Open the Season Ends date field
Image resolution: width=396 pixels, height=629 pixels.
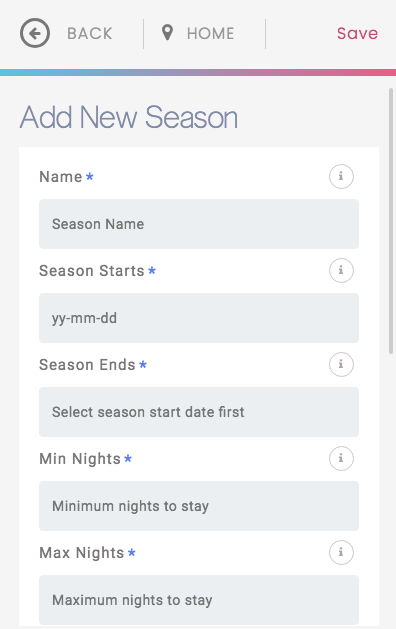tap(199, 412)
